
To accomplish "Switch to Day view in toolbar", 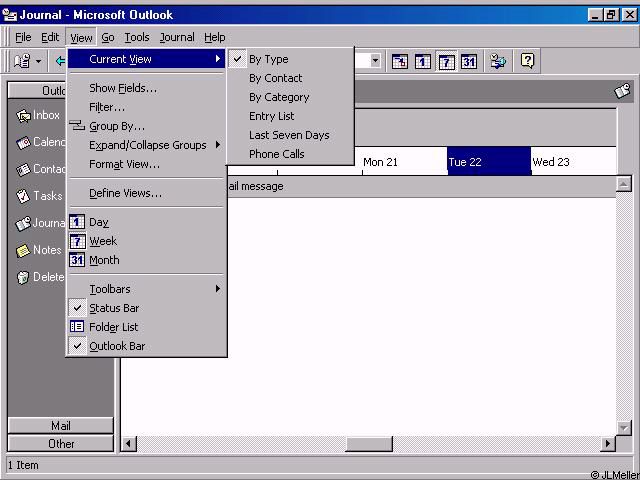I will coord(422,62).
